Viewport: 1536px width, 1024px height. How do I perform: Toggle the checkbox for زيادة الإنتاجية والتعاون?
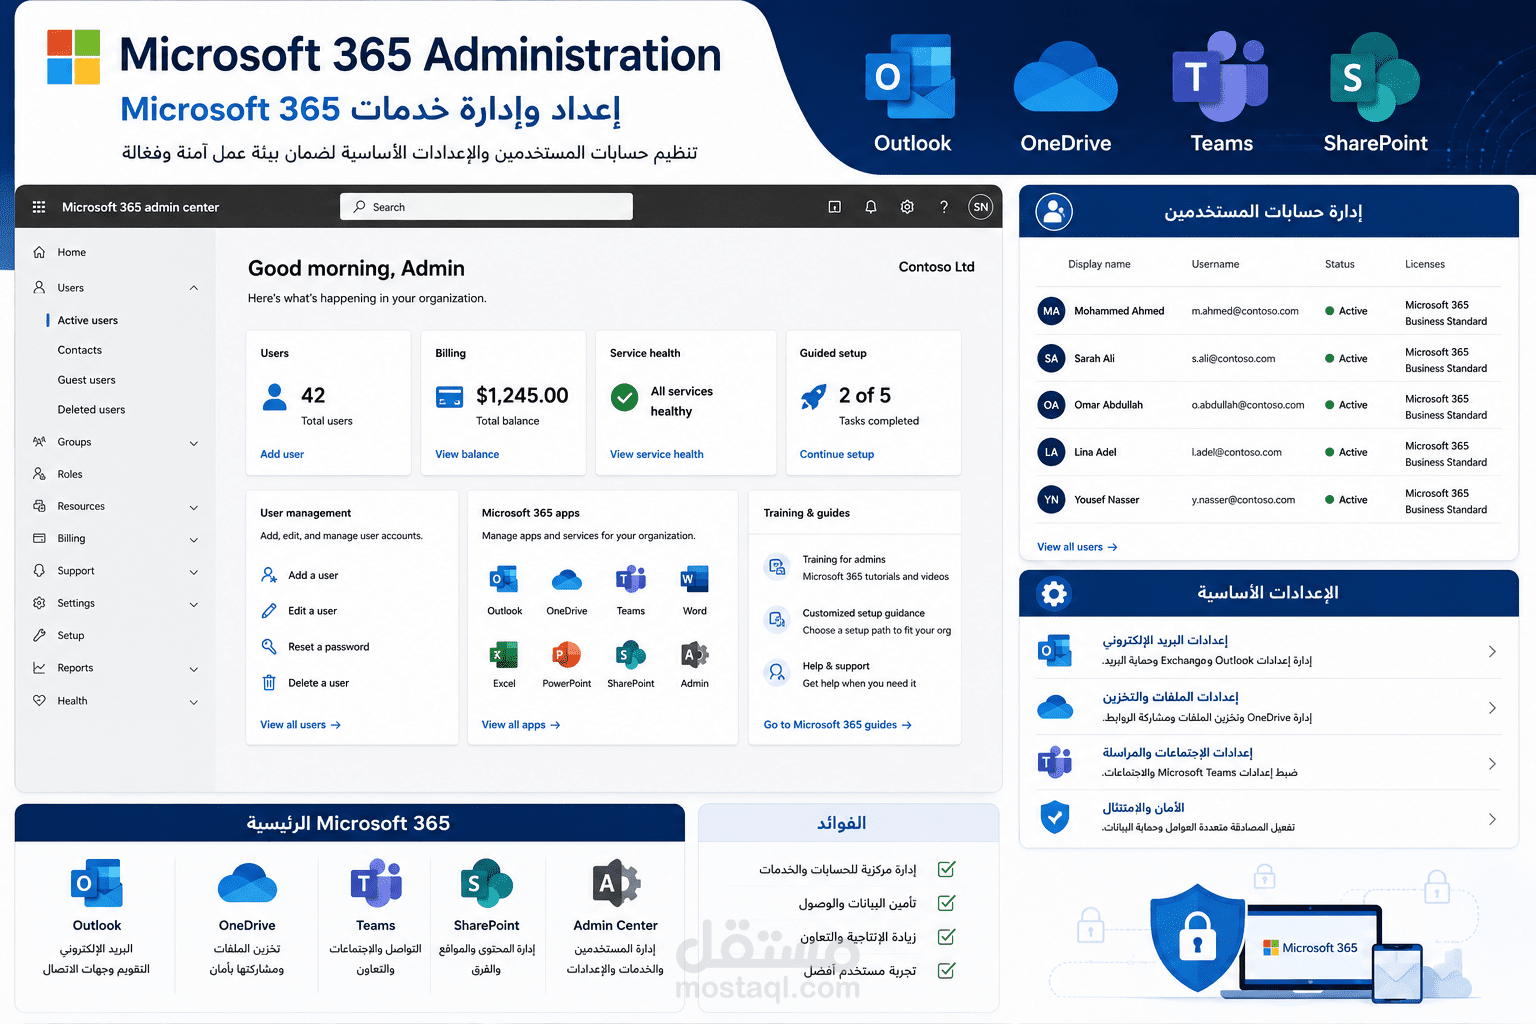[x=946, y=937]
